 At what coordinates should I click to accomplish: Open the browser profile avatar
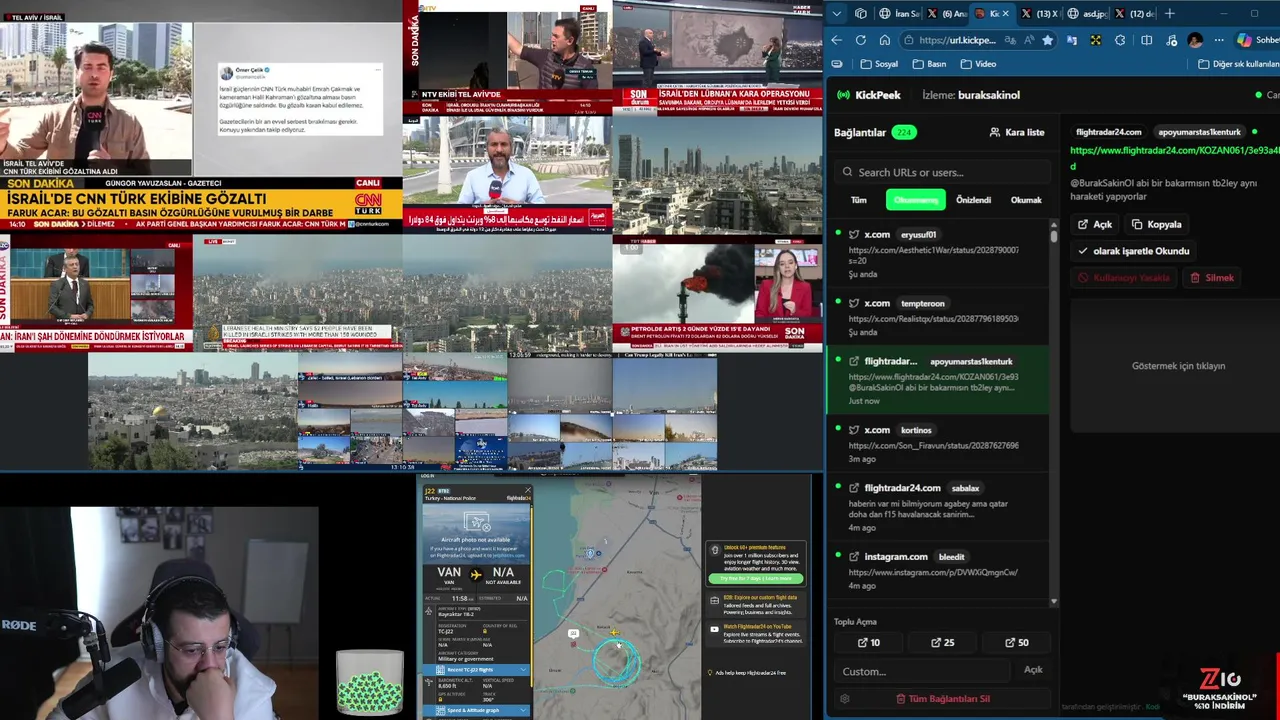pyautogui.click(x=1195, y=40)
